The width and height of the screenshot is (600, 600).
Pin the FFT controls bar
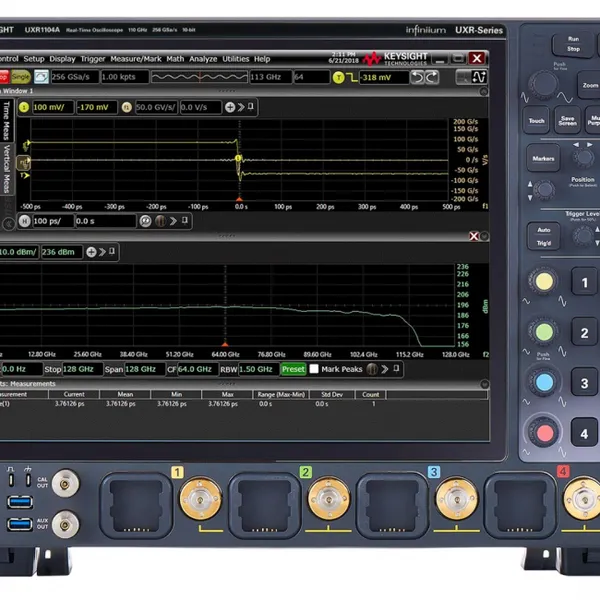pos(396,368)
